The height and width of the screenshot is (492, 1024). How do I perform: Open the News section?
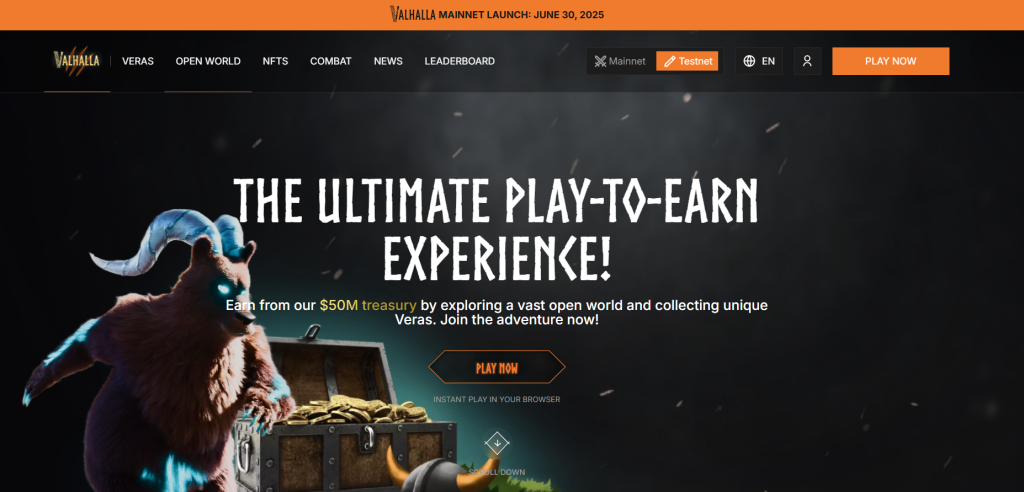[388, 61]
